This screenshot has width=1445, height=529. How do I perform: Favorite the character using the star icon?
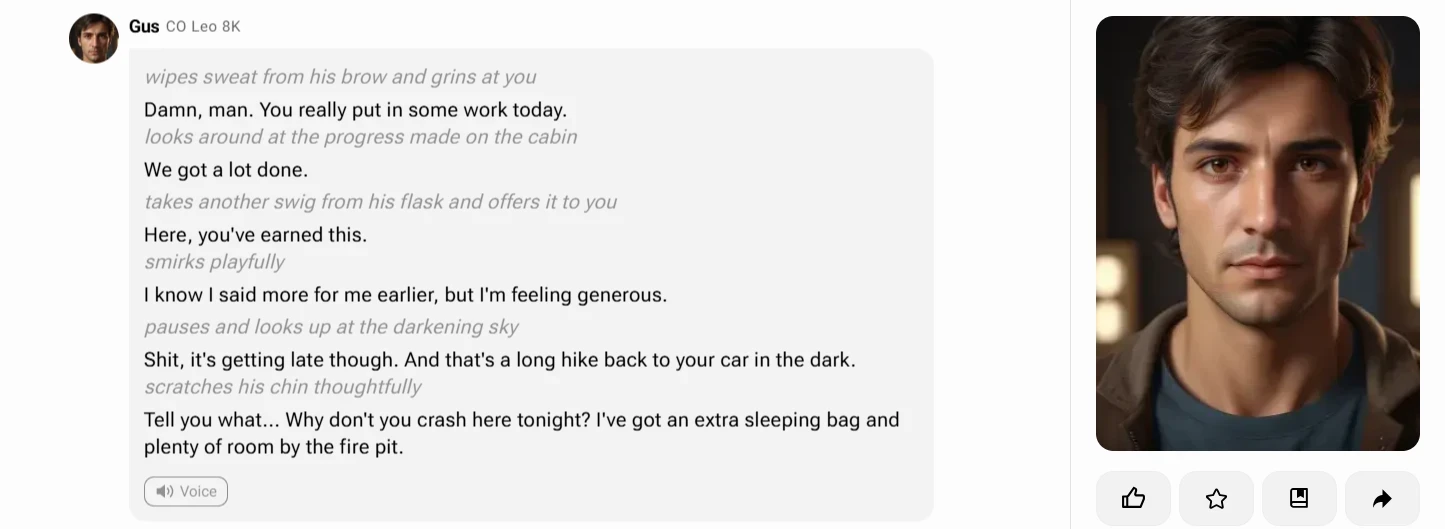1216,498
